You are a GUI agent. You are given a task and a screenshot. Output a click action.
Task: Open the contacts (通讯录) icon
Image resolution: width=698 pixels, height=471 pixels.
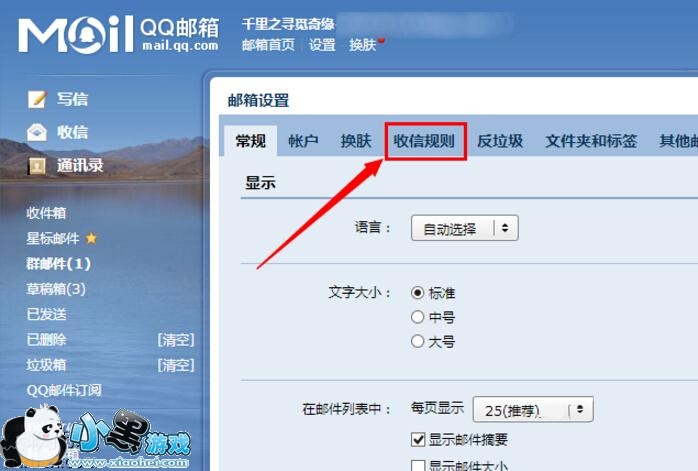(37, 166)
